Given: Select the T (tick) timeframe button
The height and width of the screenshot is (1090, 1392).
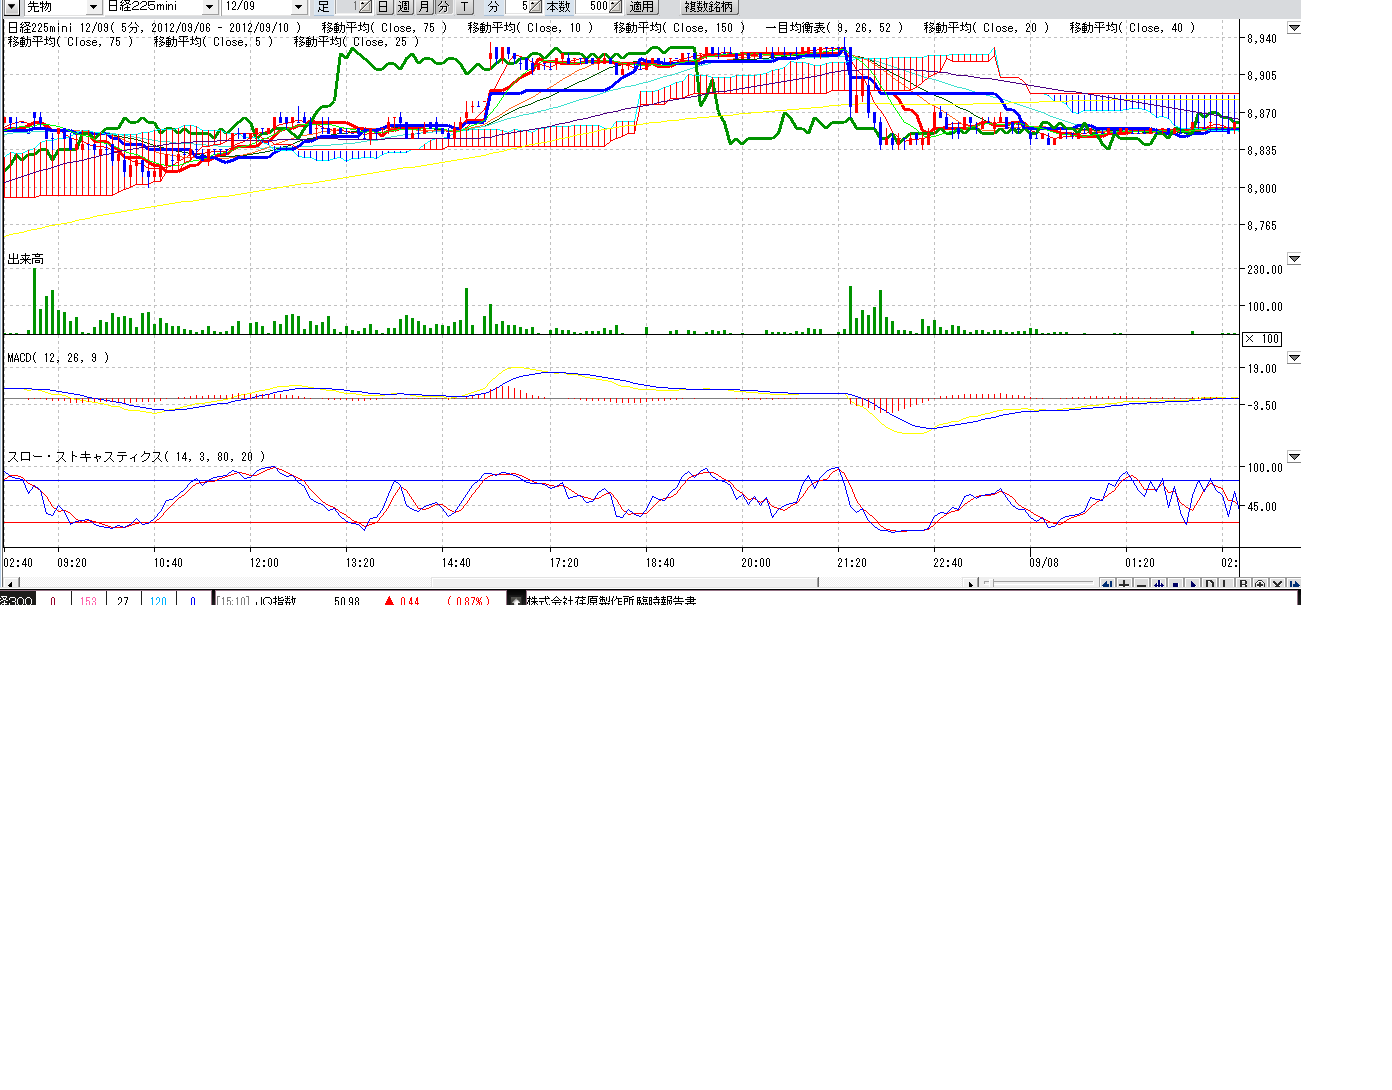Looking at the screenshot, I should click(x=465, y=7).
